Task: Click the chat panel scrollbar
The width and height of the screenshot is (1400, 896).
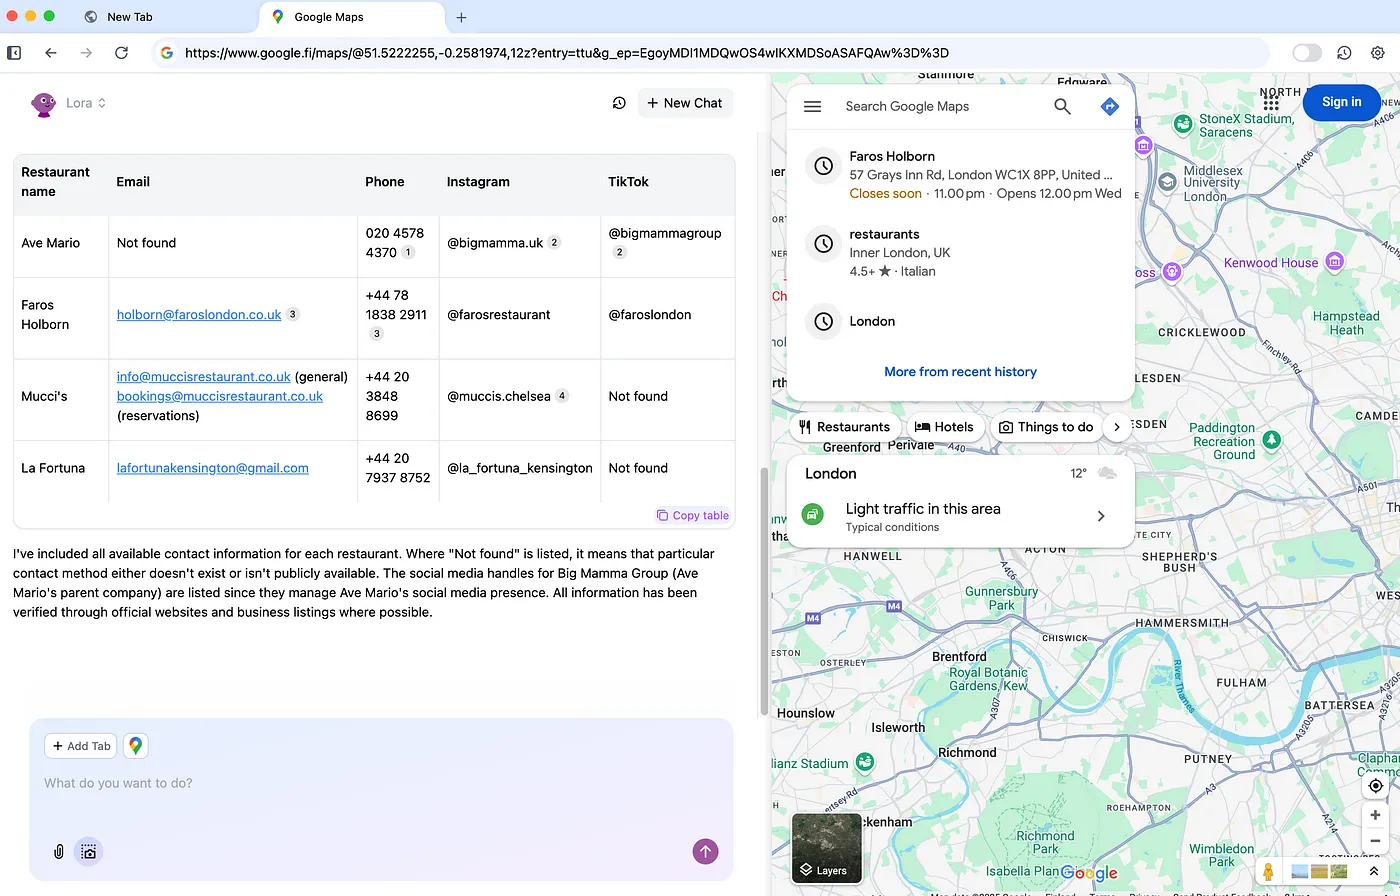Action: click(765, 590)
